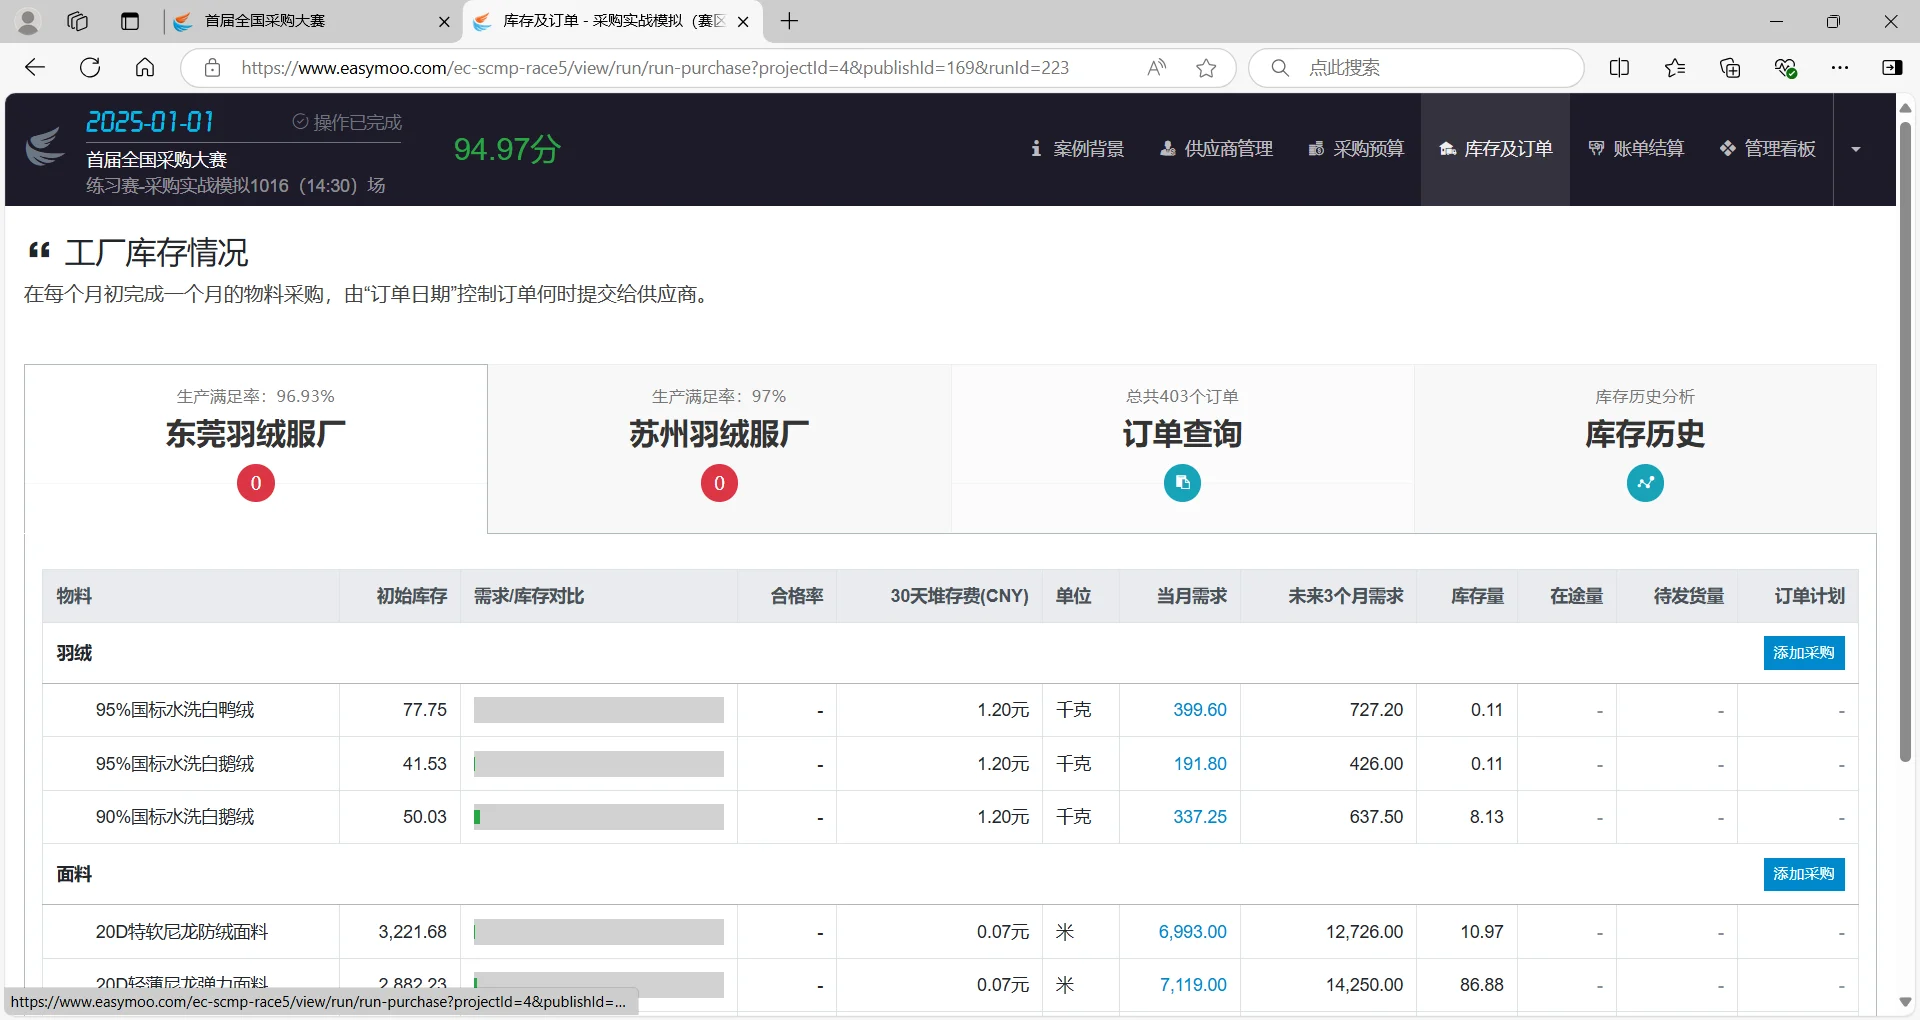Open a new browser tab
The image size is (1920, 1020).
(x=789, y=21)
